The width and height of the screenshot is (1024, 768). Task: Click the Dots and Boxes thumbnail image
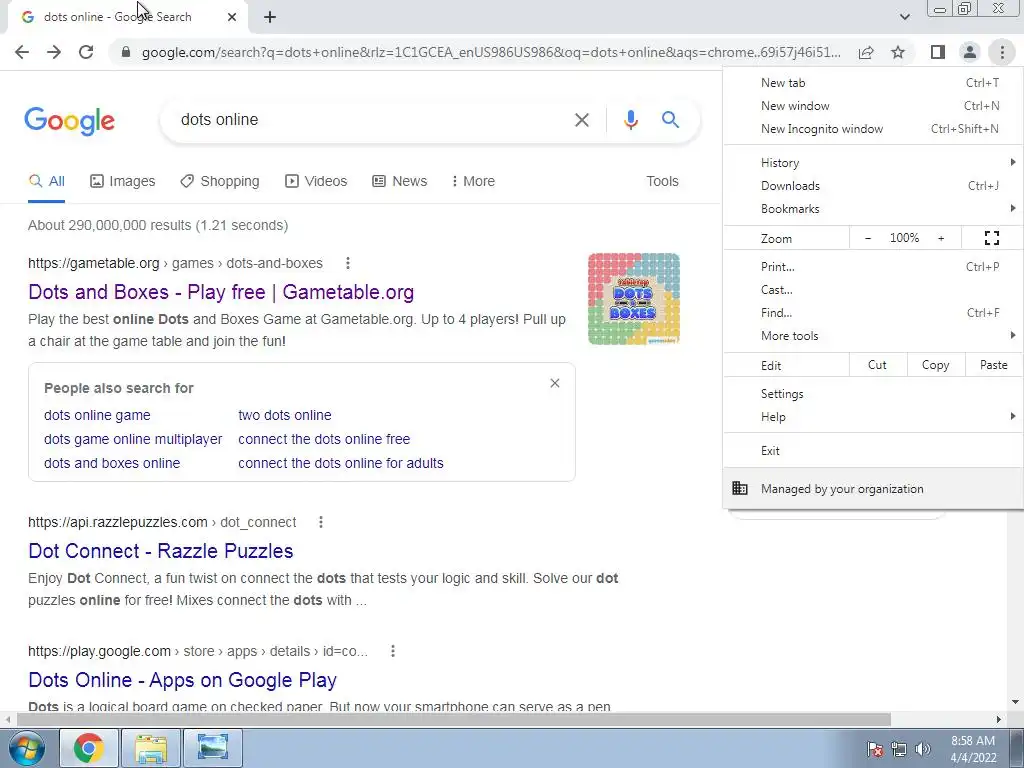tap(633, 299)
